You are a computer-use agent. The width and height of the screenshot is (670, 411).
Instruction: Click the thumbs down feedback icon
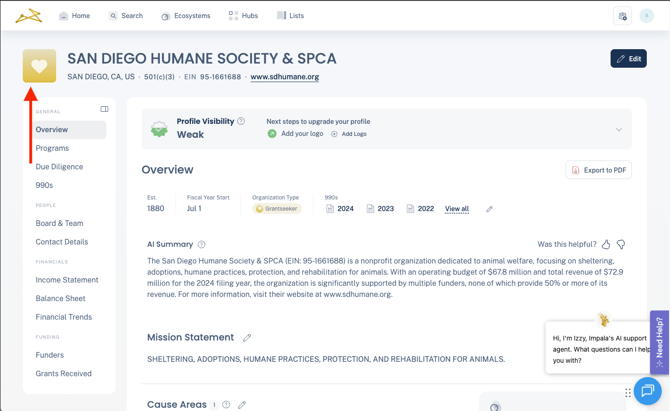coord(621,244)
